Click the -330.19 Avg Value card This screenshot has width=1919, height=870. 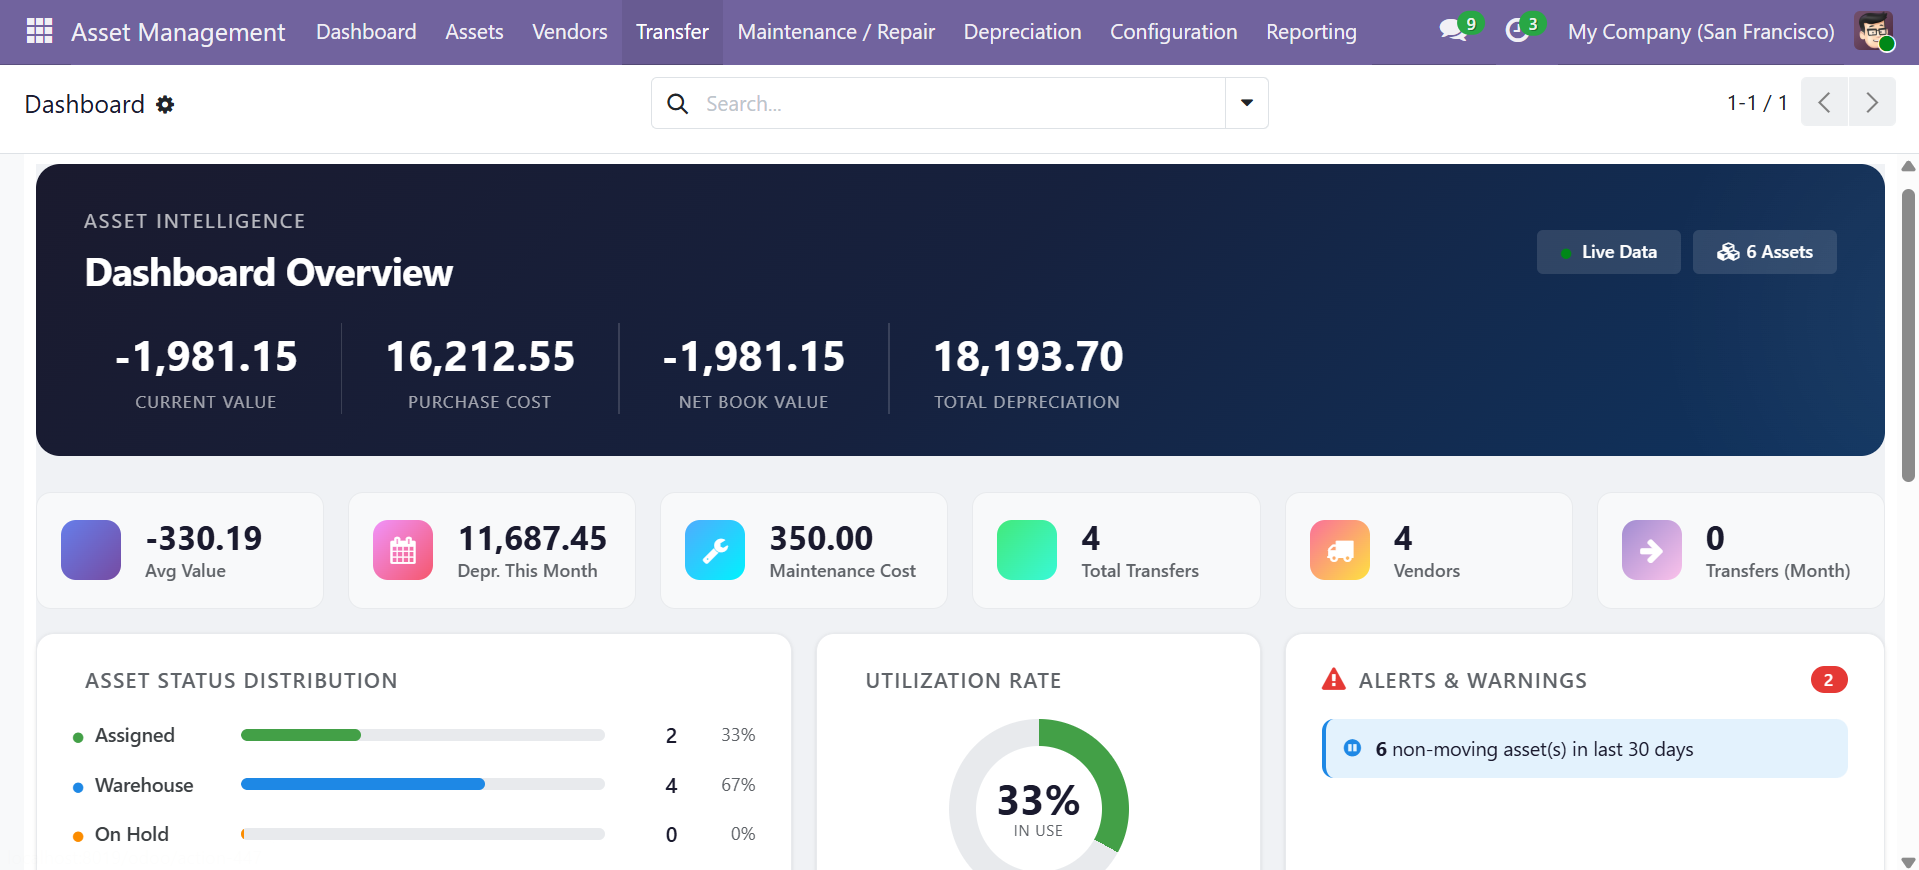pos(180,550)
